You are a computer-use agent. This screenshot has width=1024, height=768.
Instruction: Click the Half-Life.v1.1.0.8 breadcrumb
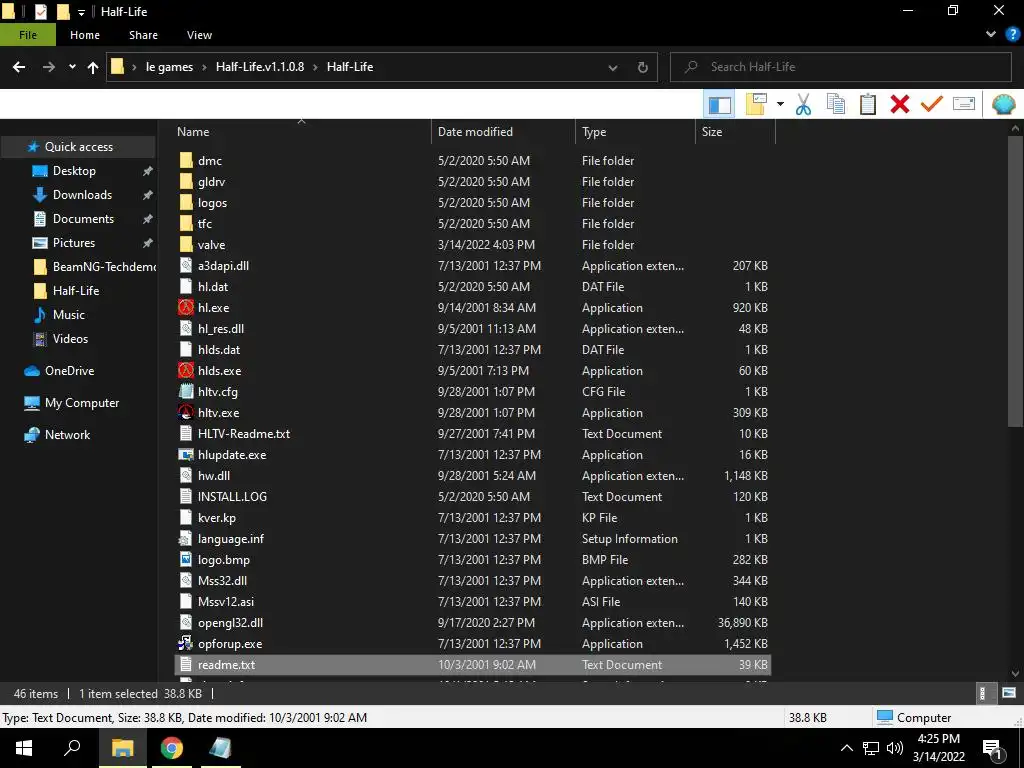(260, 67)
